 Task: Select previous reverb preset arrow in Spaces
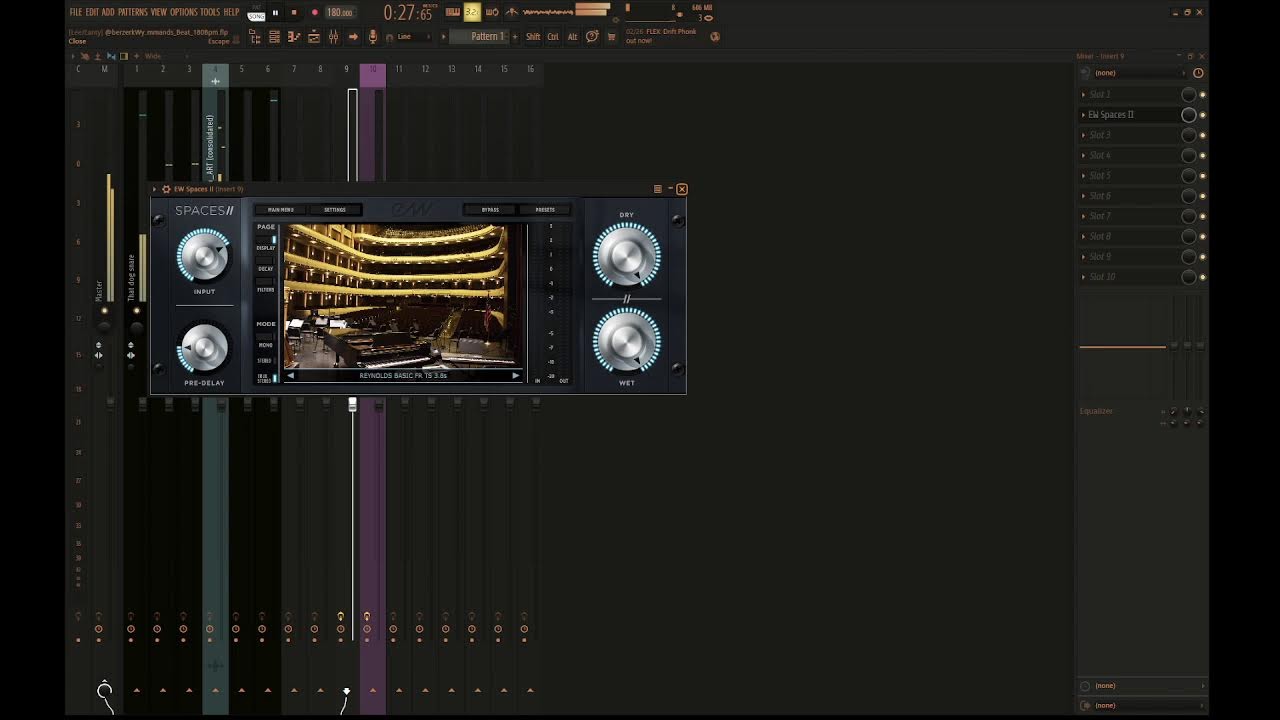[291, 376]
